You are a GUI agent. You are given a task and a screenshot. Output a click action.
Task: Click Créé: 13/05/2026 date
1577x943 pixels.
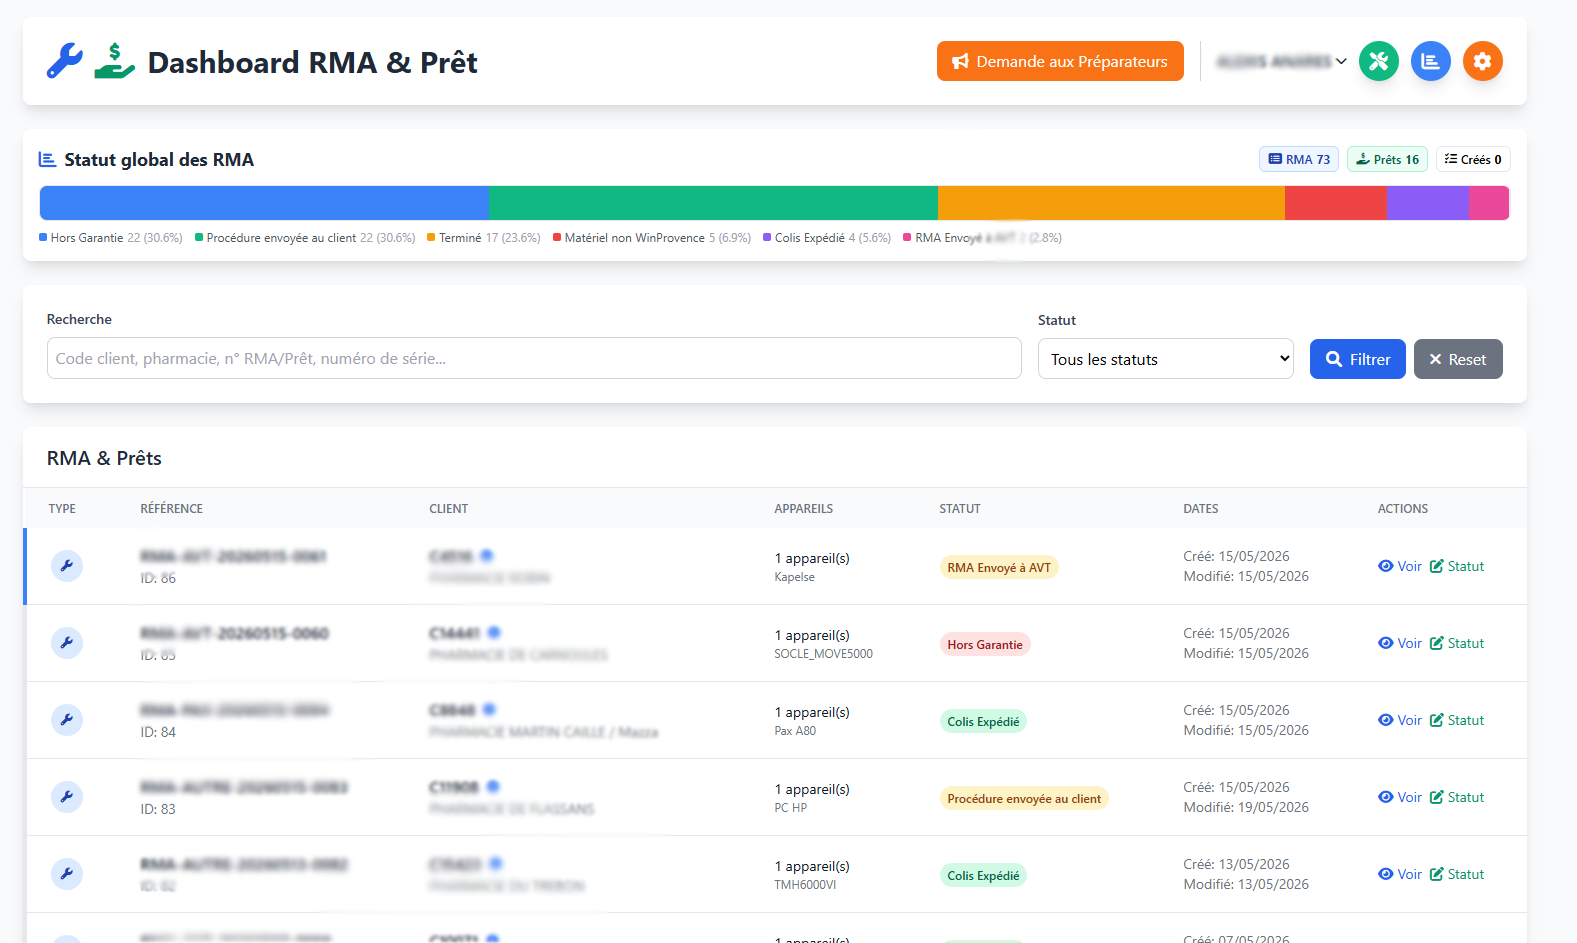[x=1236, y=864]
